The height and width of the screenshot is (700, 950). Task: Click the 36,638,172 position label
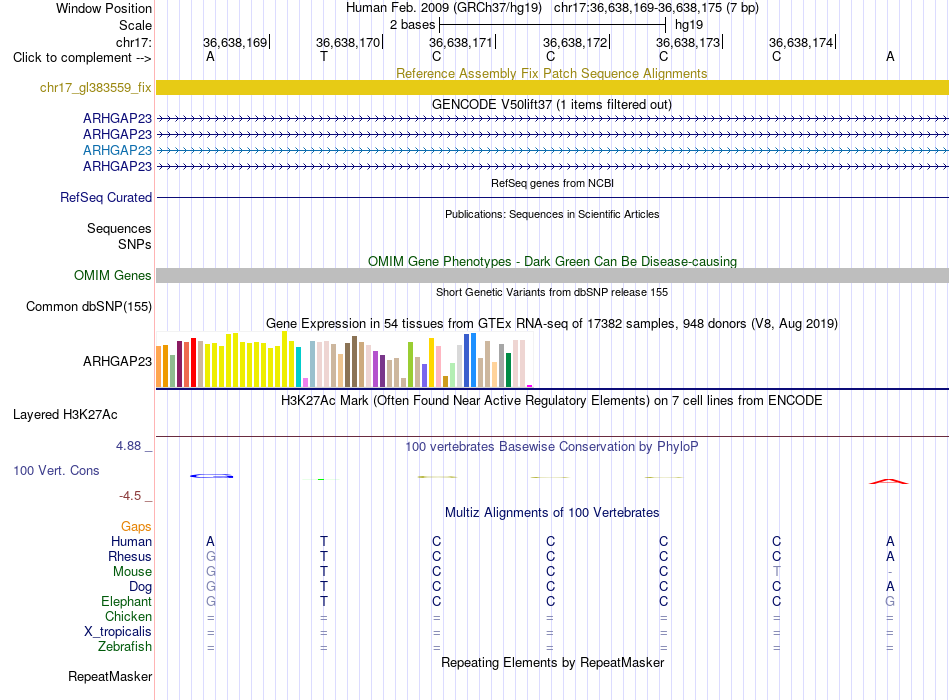[x=575, y=42]
